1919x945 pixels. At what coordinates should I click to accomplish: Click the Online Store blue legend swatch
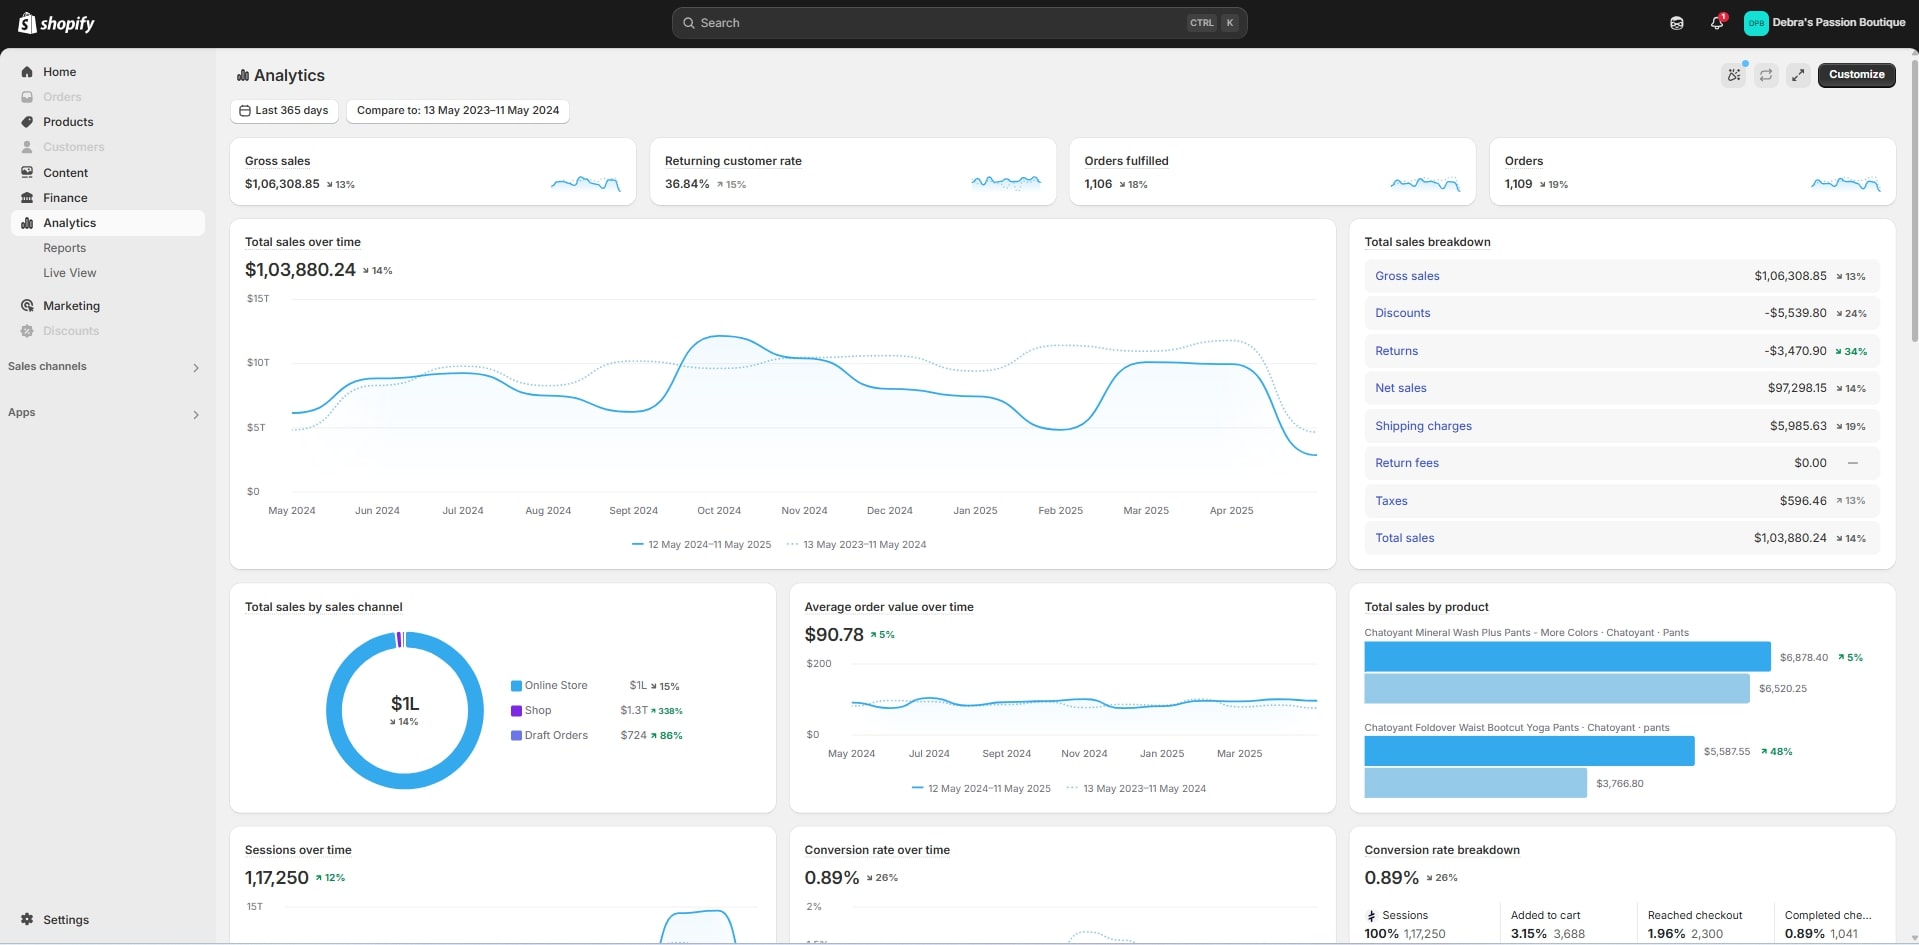tap(516, 686)
